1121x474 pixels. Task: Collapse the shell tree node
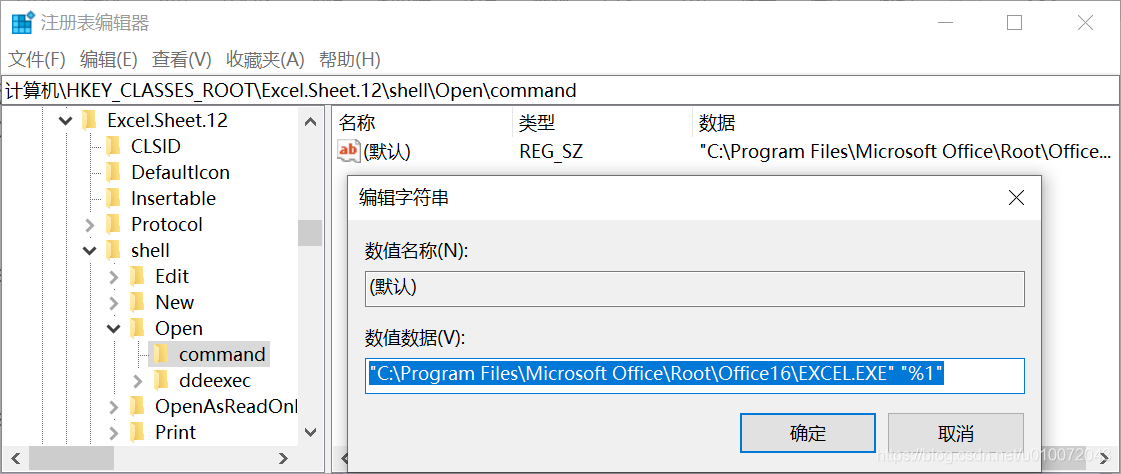(x=90, y=250)
